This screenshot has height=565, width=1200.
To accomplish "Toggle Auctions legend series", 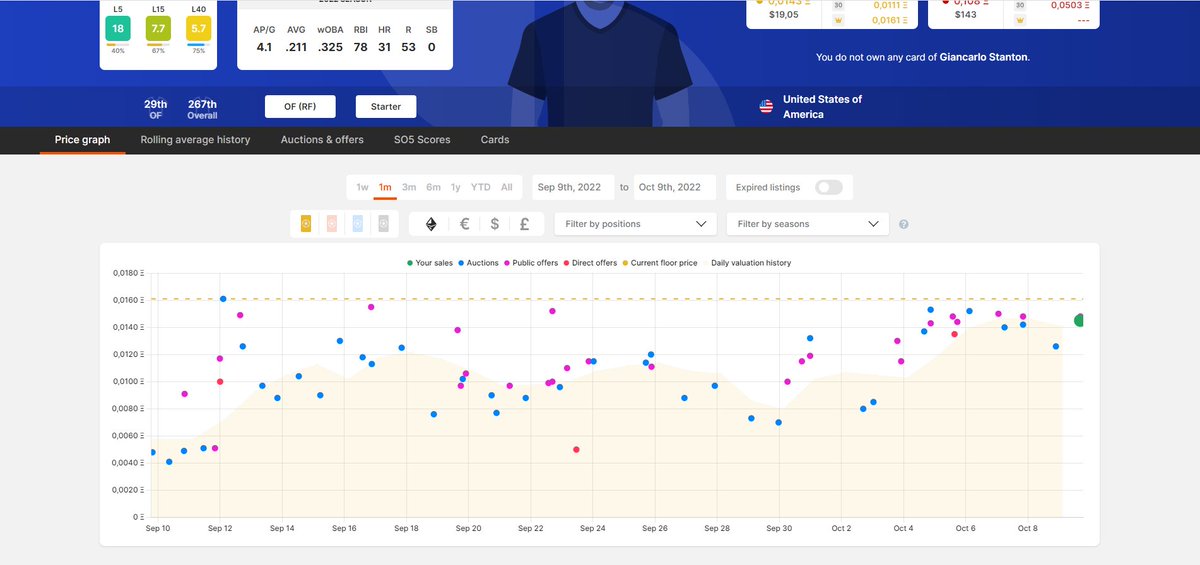I will [479, 263].
